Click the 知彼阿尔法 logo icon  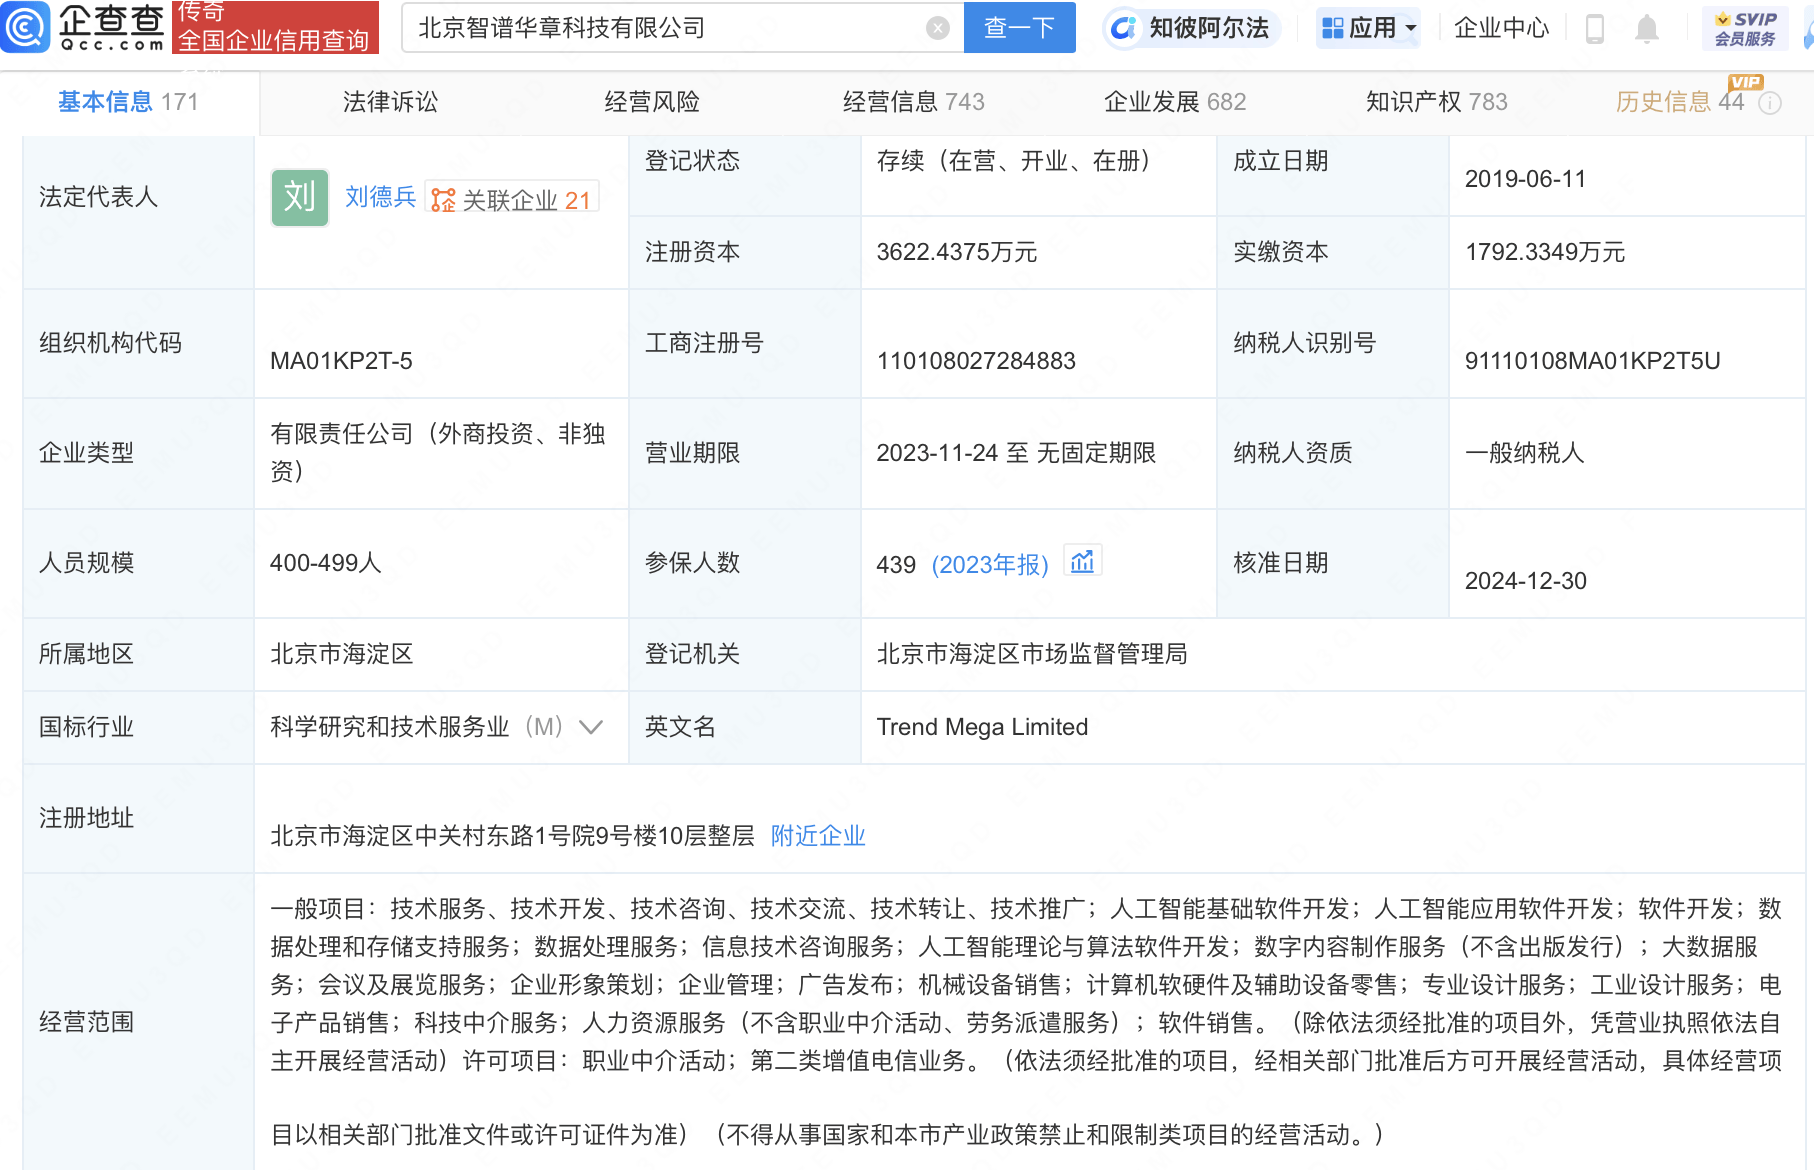click(x=1124, y=28)
